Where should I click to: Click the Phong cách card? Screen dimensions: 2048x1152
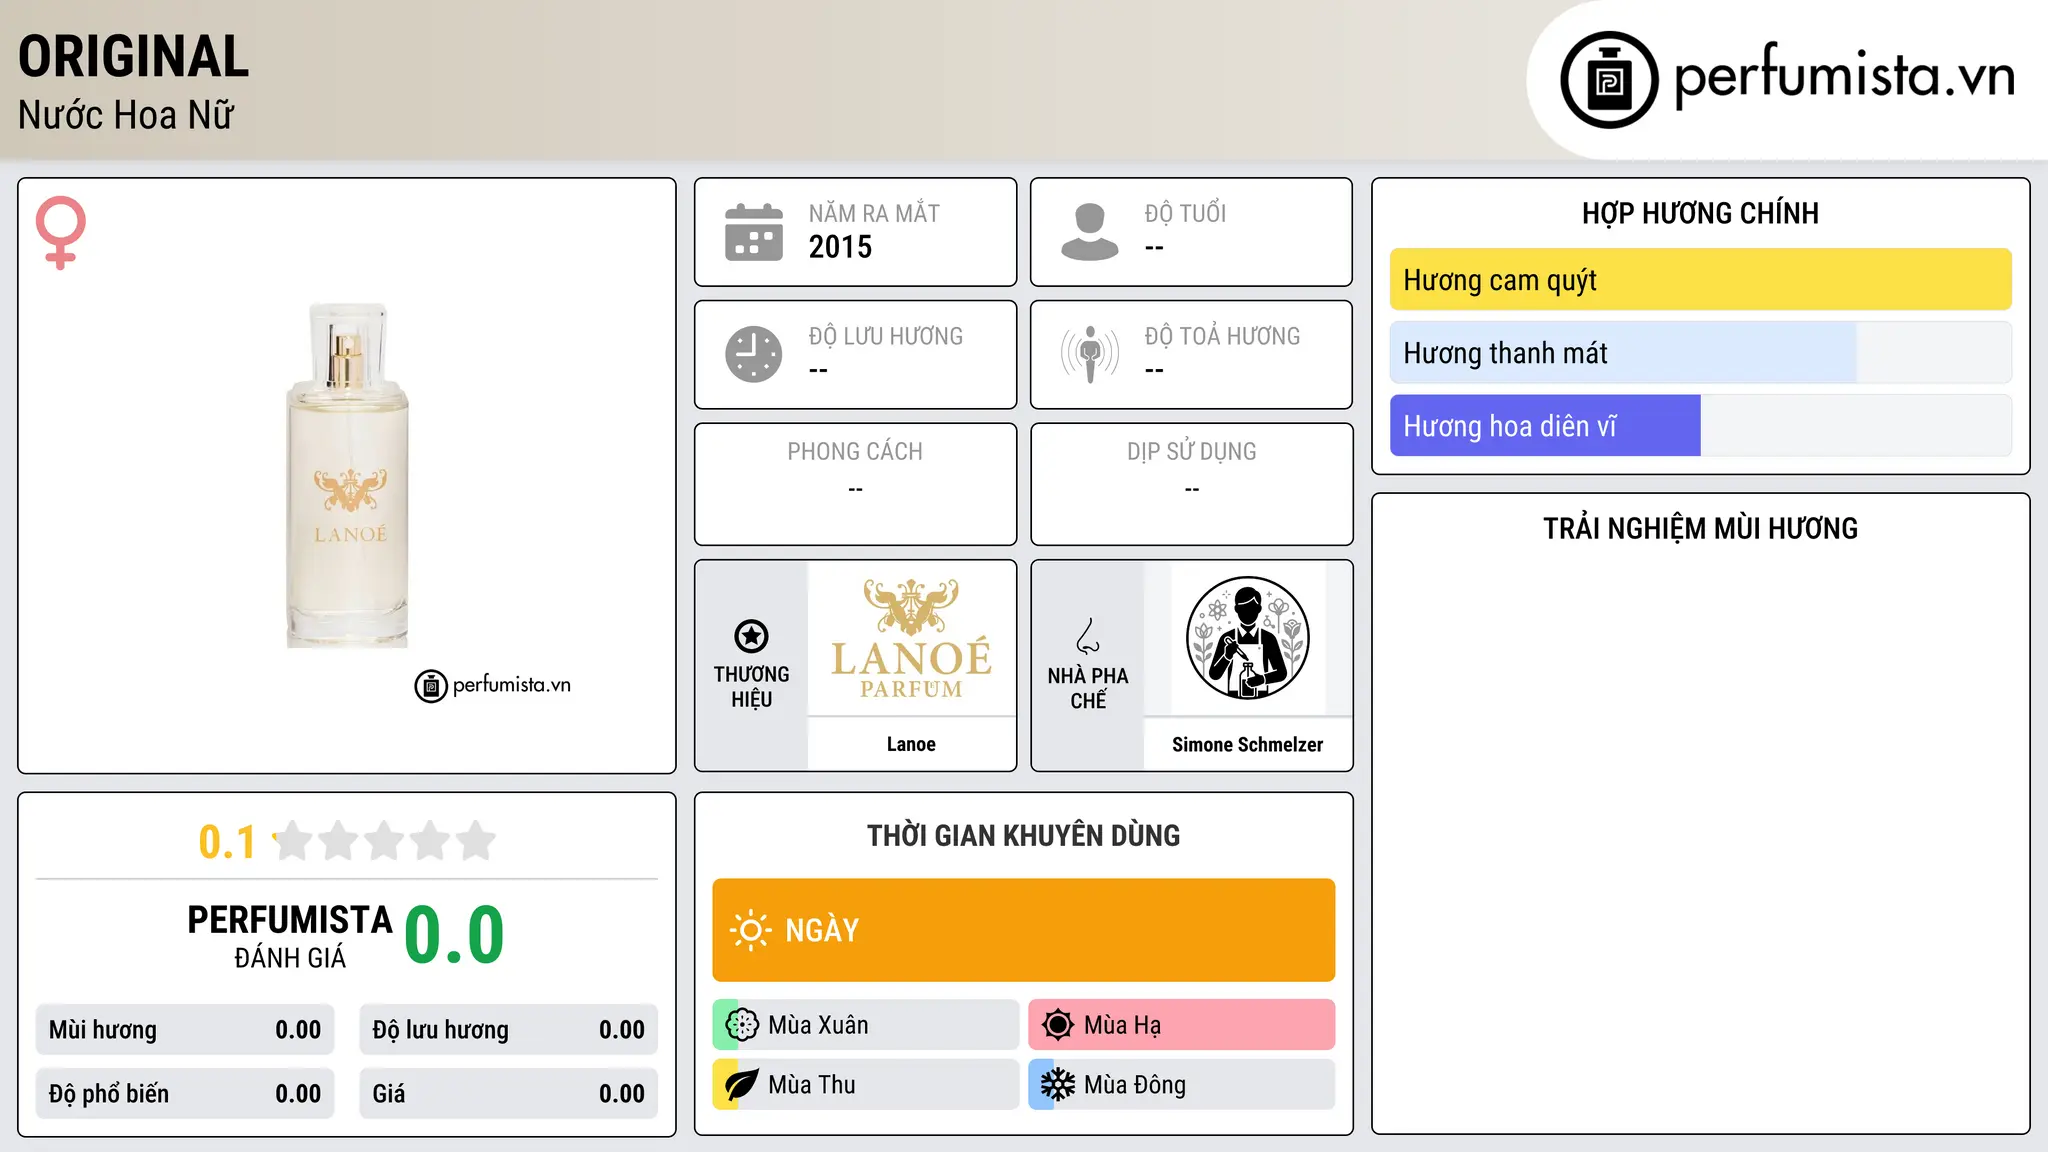pos(855,484)
